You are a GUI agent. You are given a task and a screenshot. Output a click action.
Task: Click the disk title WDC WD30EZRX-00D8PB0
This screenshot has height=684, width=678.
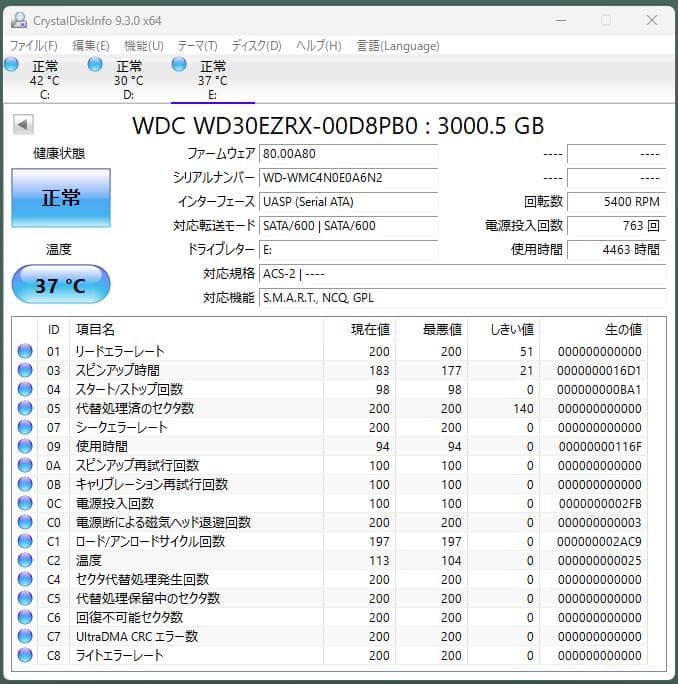[x=275, y=126]
